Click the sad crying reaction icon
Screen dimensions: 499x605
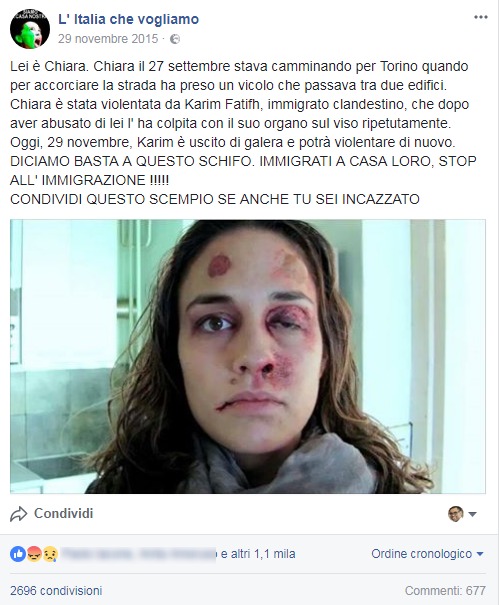coord(50,554)
